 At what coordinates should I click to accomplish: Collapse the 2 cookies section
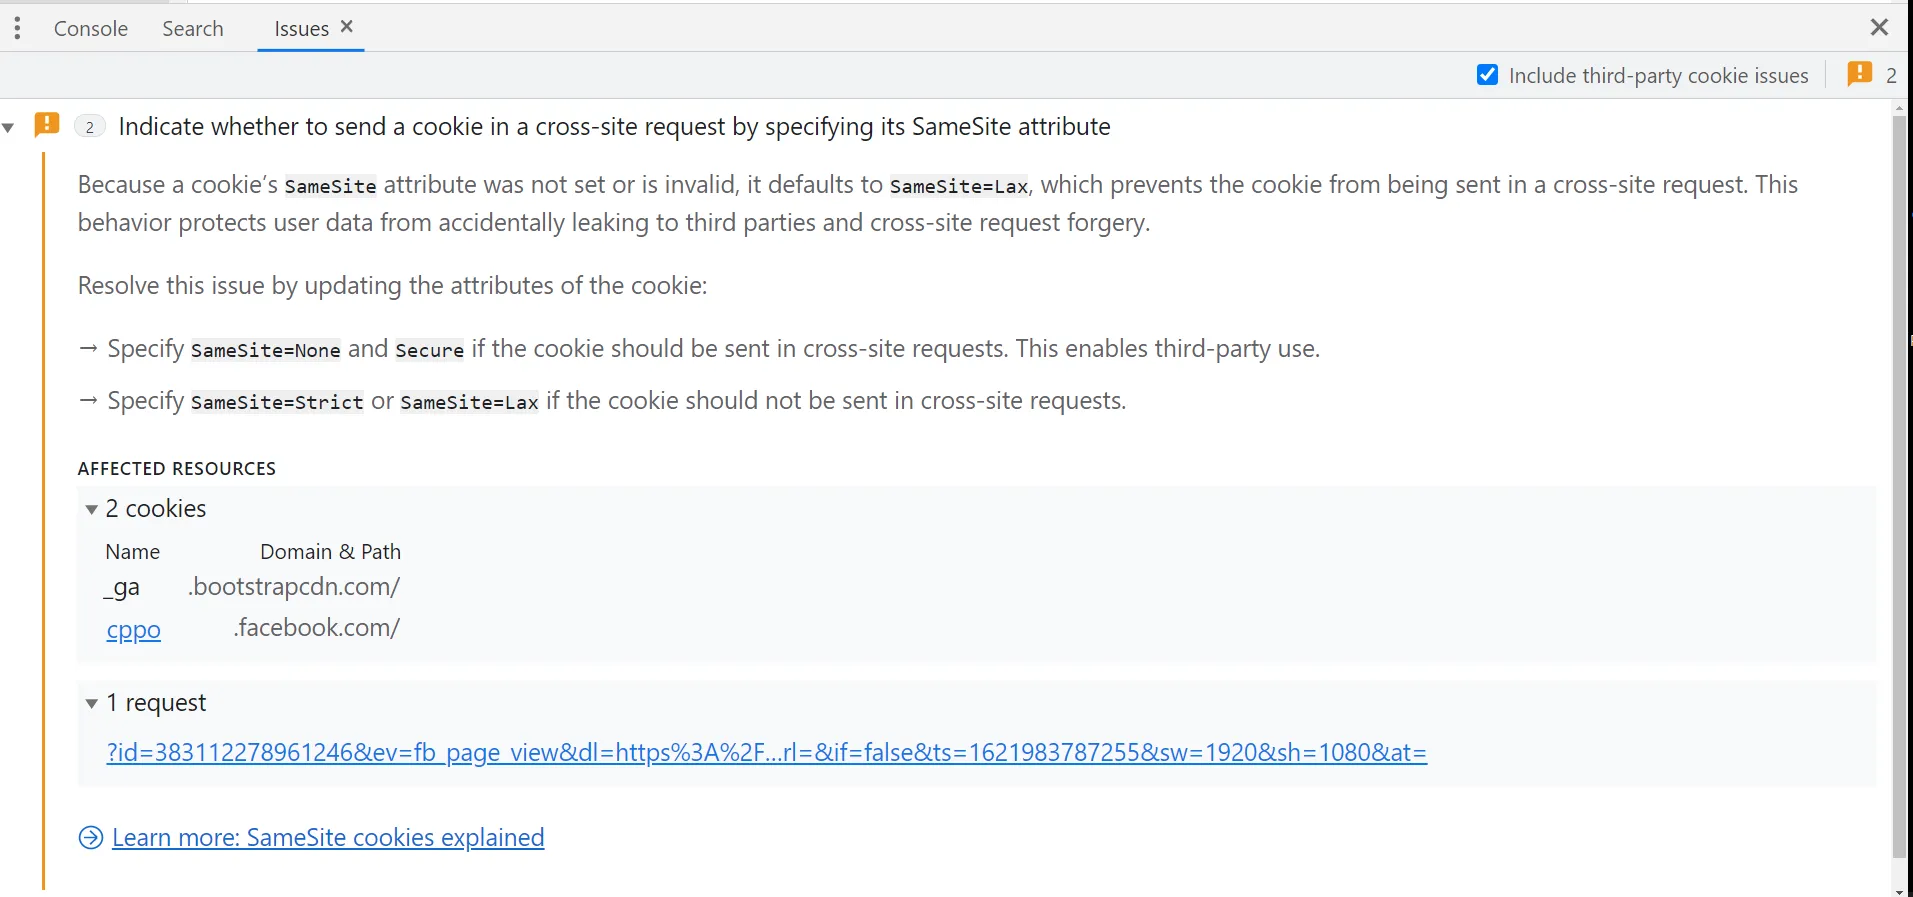92,510
